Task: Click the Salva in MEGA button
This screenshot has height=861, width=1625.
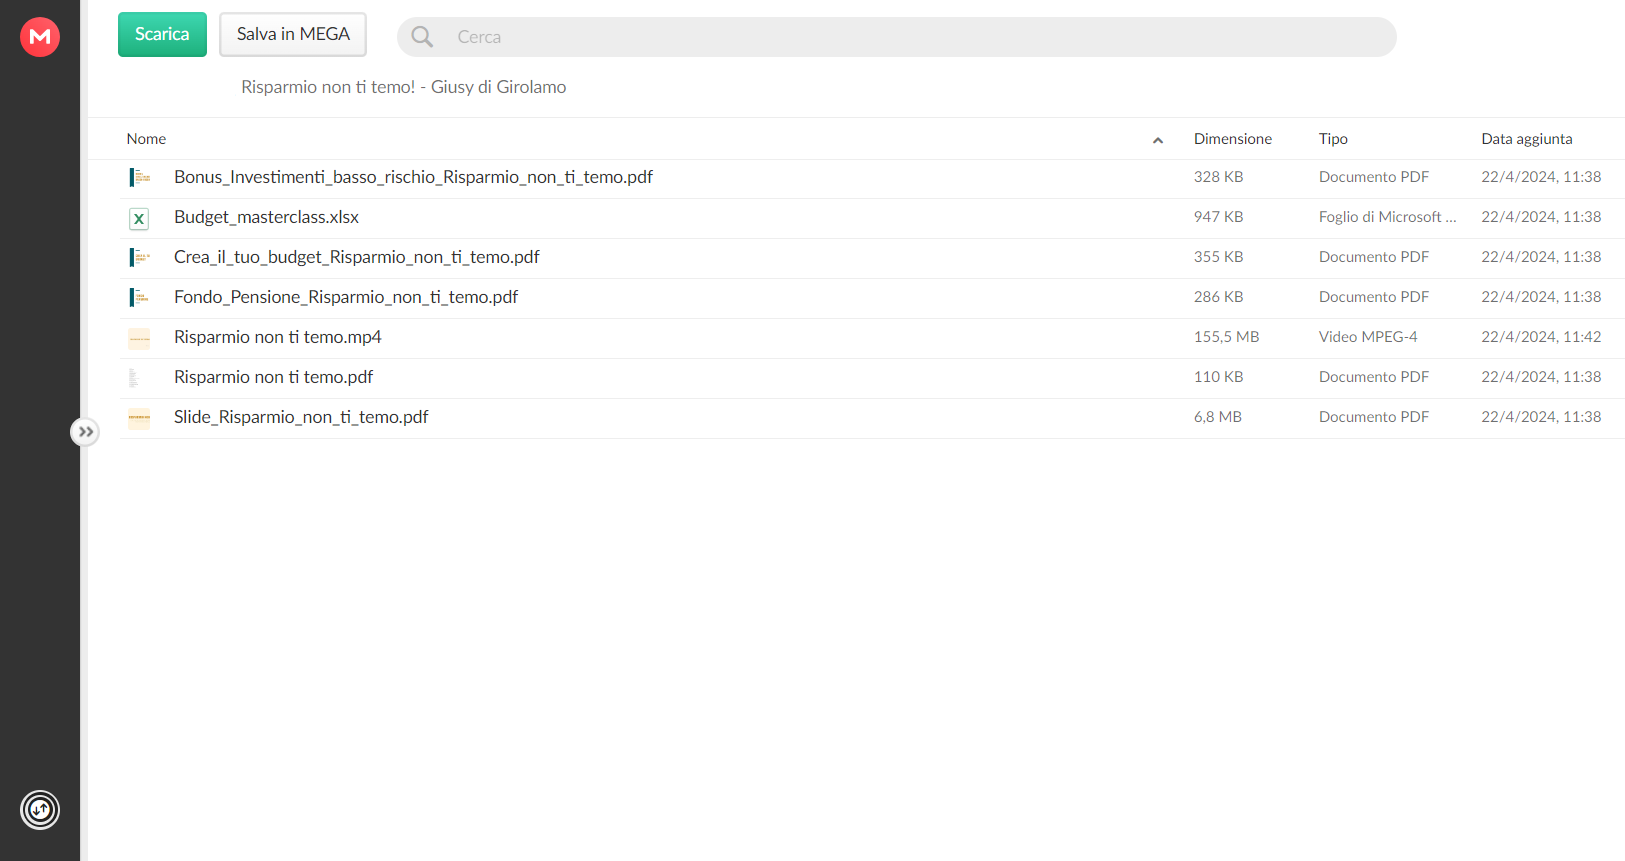Action: tap(293, 34)
